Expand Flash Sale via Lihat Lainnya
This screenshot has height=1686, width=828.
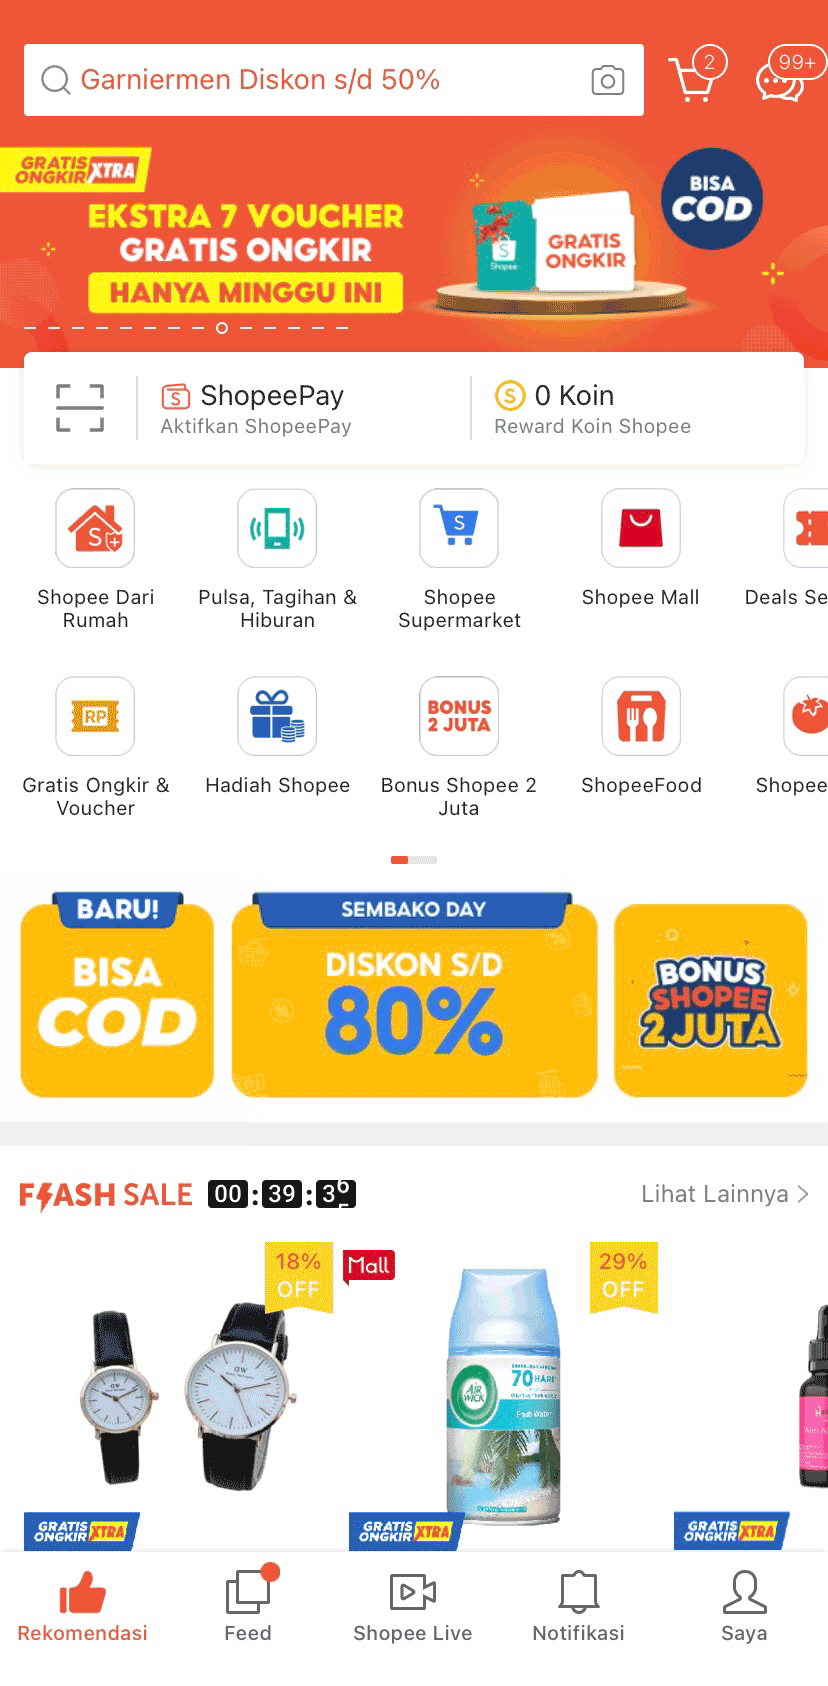click(x=725, y=1194)
